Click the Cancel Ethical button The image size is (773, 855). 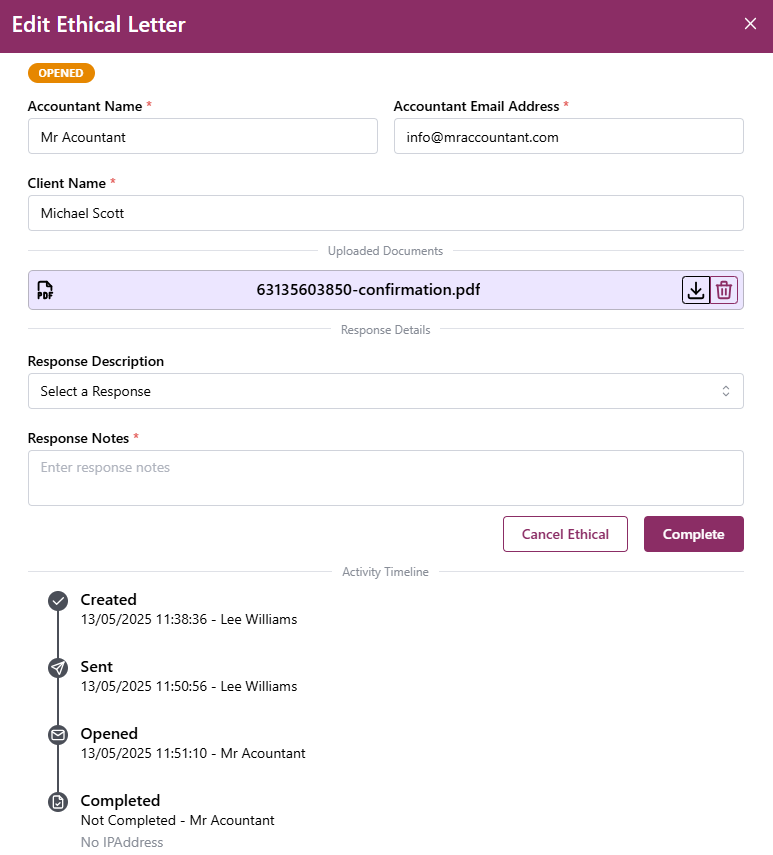[x=565, y=534]
